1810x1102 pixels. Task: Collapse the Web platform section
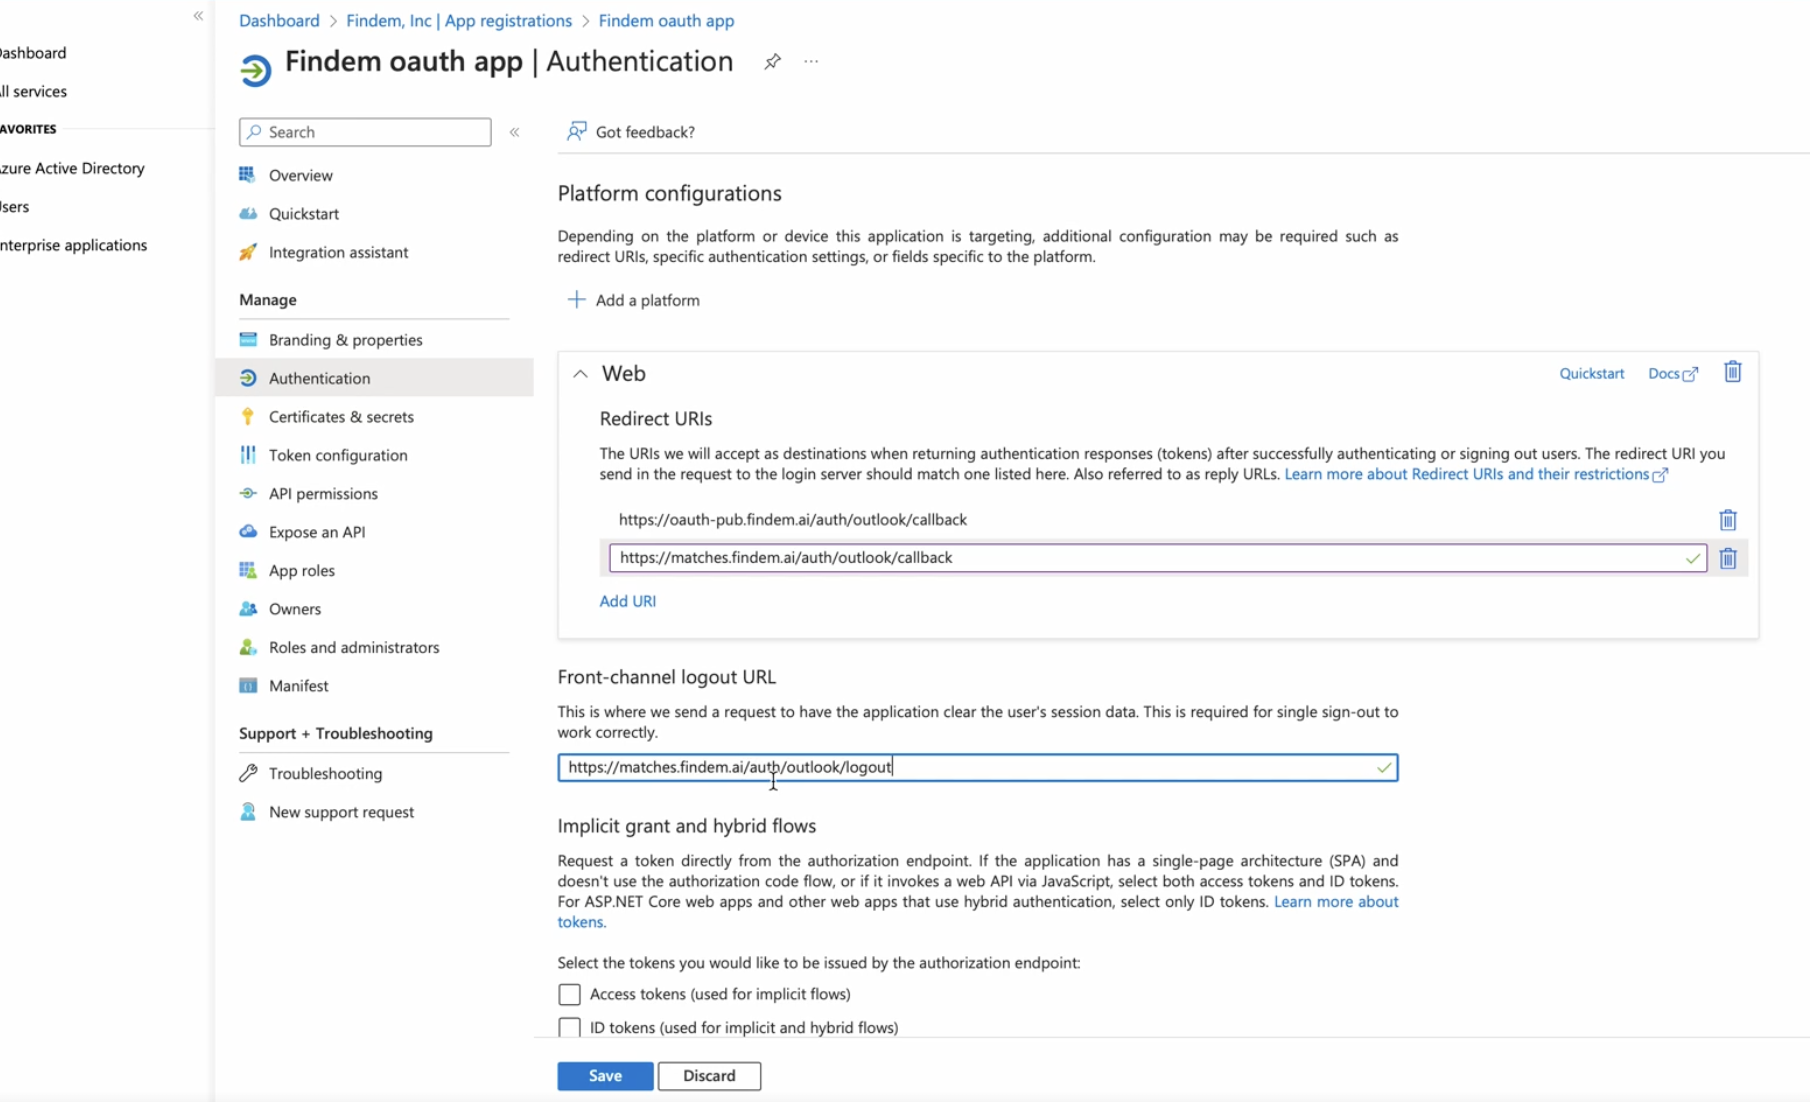pos(580,373)
